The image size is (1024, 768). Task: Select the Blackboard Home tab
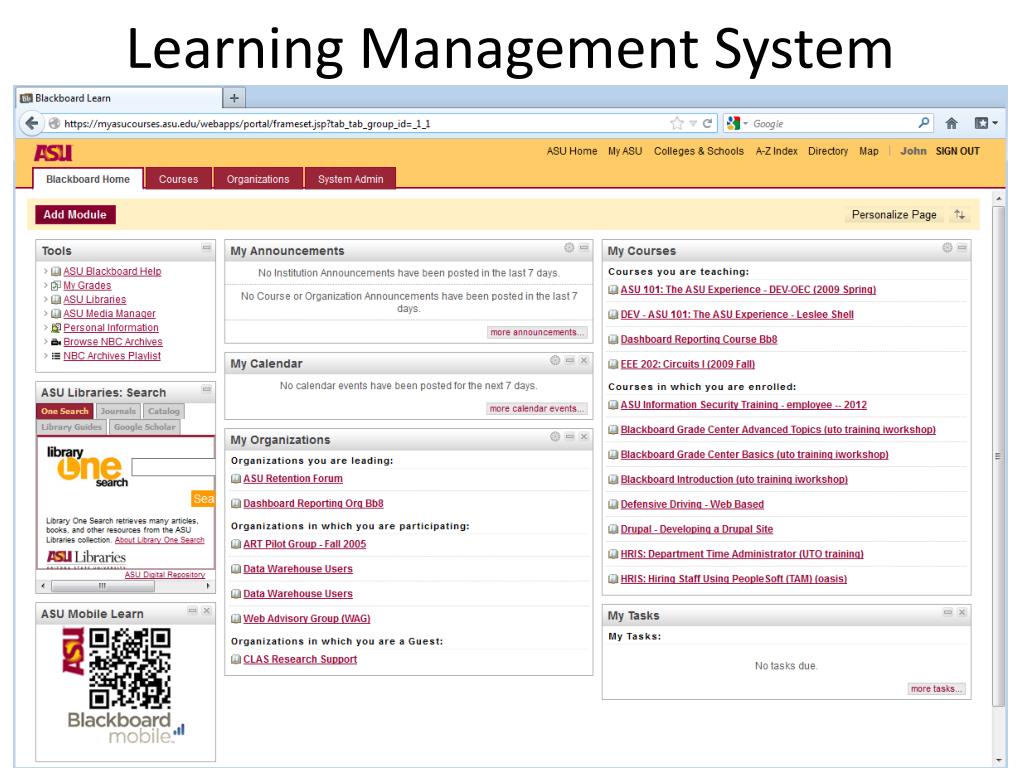tap(88, 179)
